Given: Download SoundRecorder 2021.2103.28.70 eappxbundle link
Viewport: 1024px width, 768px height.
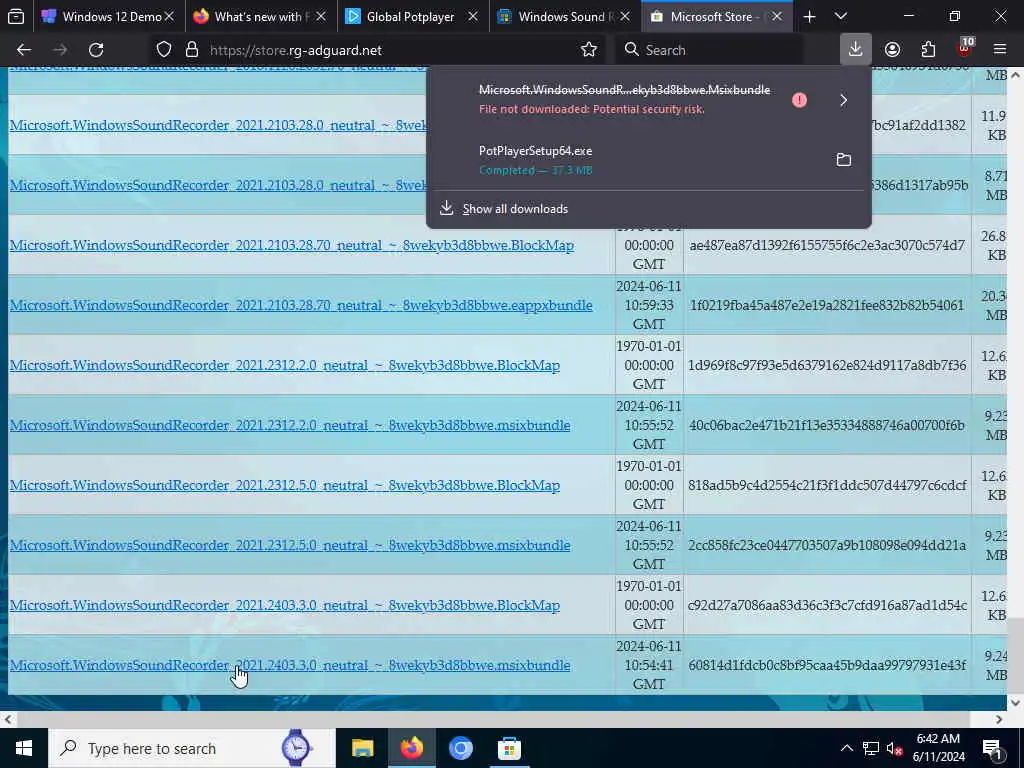Looking at the screenshot, I should (301, 306).
